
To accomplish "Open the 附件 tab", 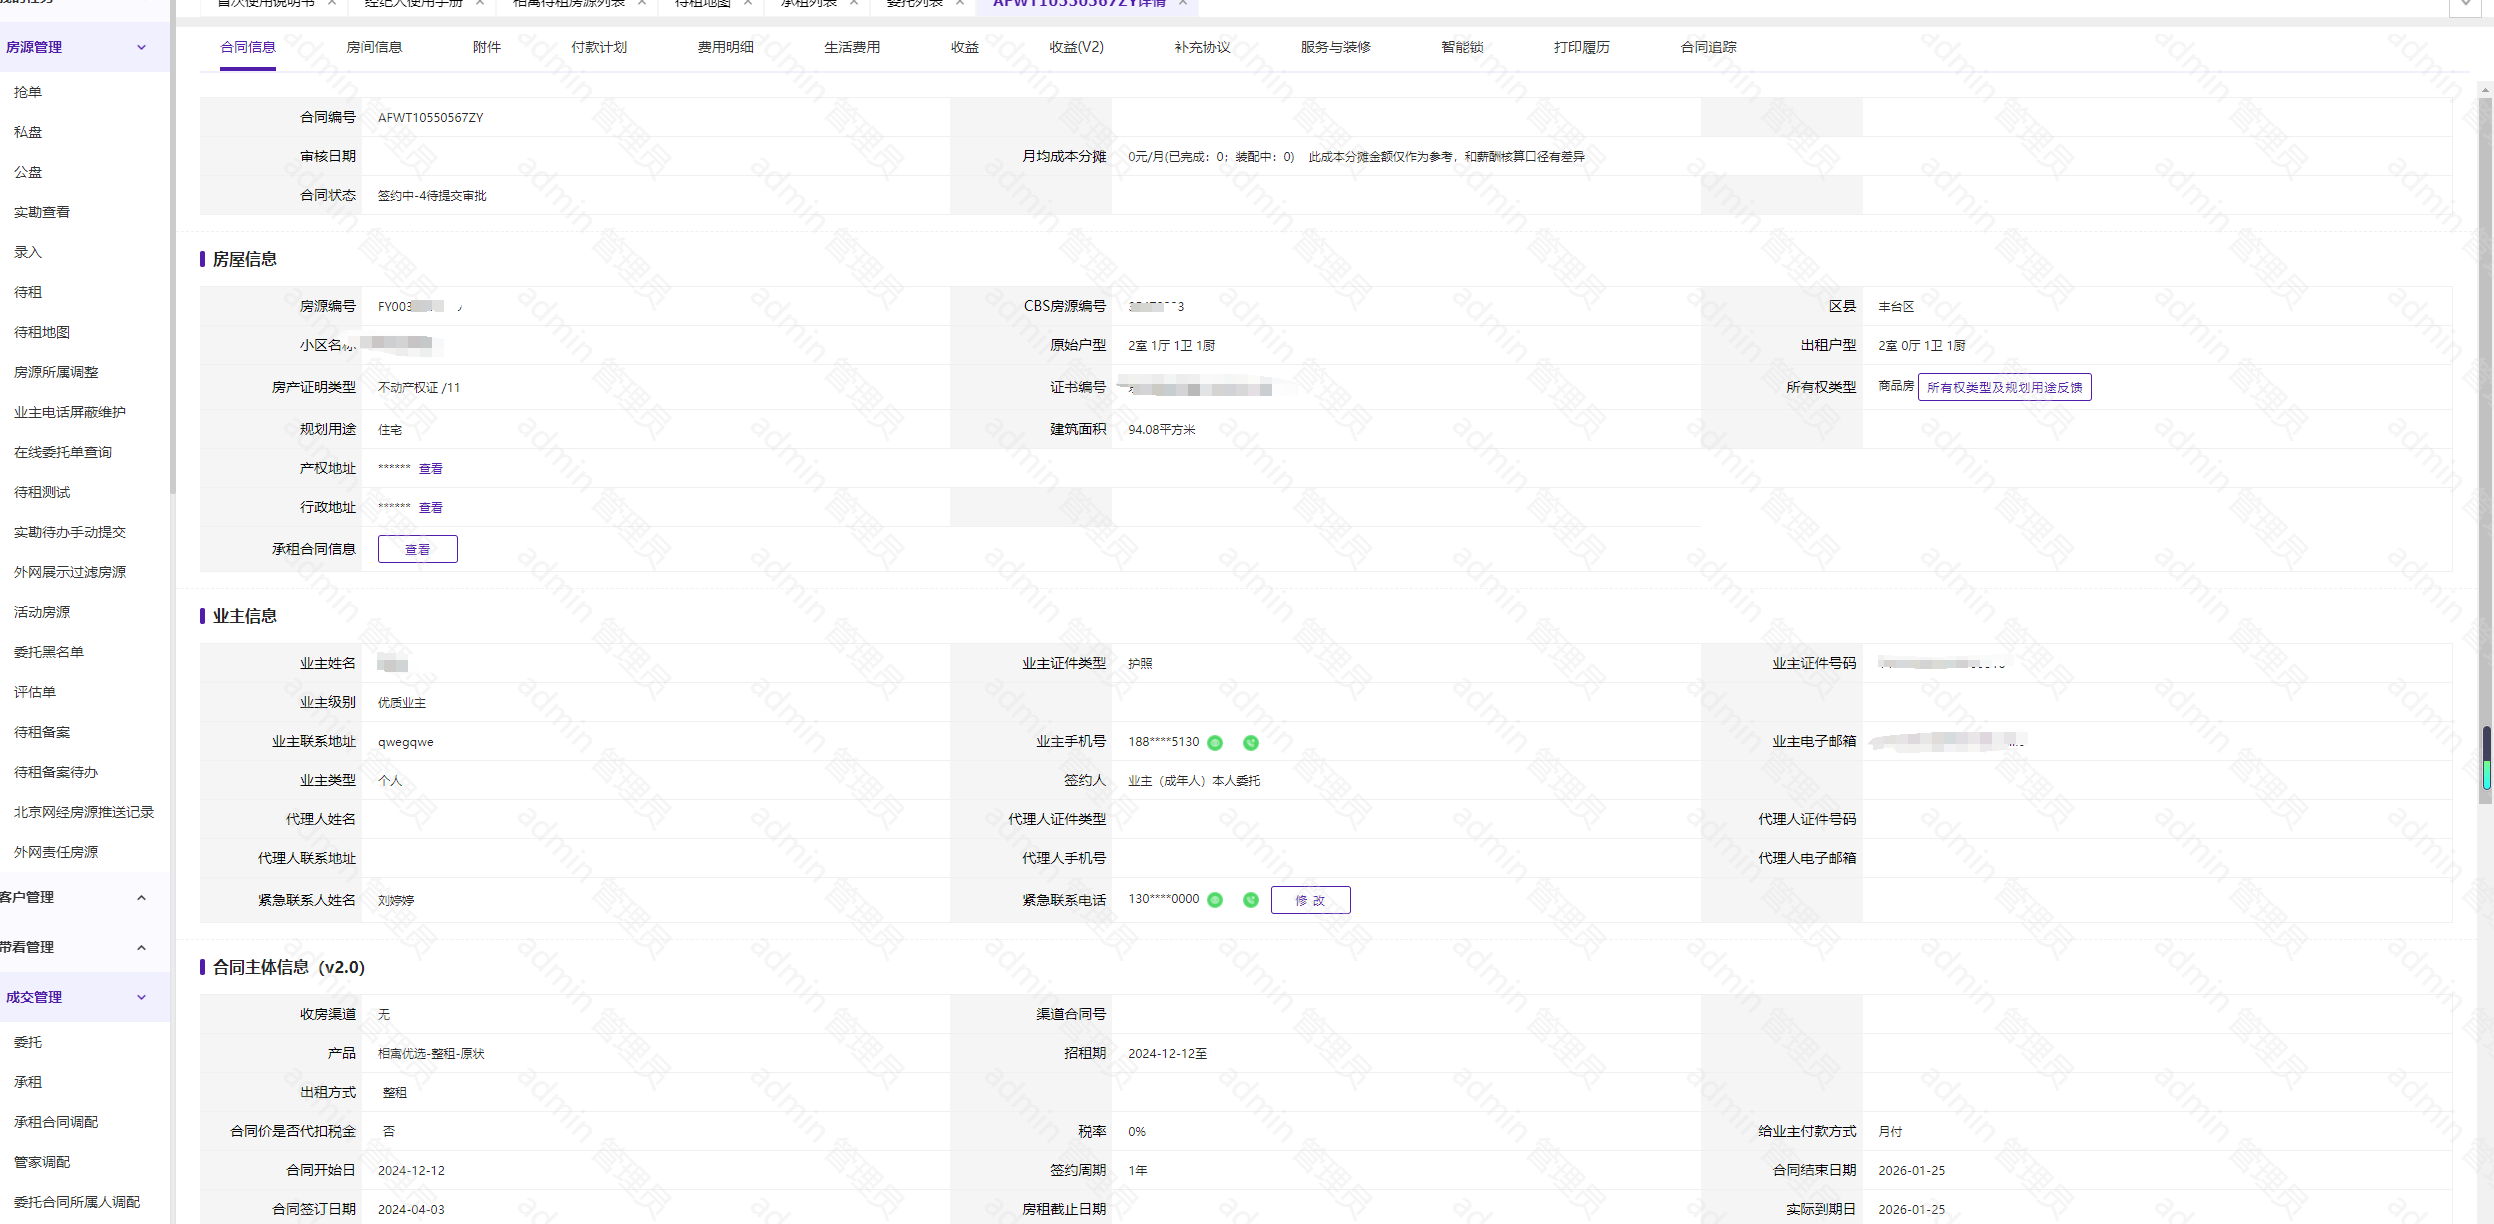I will click(487, 47).
